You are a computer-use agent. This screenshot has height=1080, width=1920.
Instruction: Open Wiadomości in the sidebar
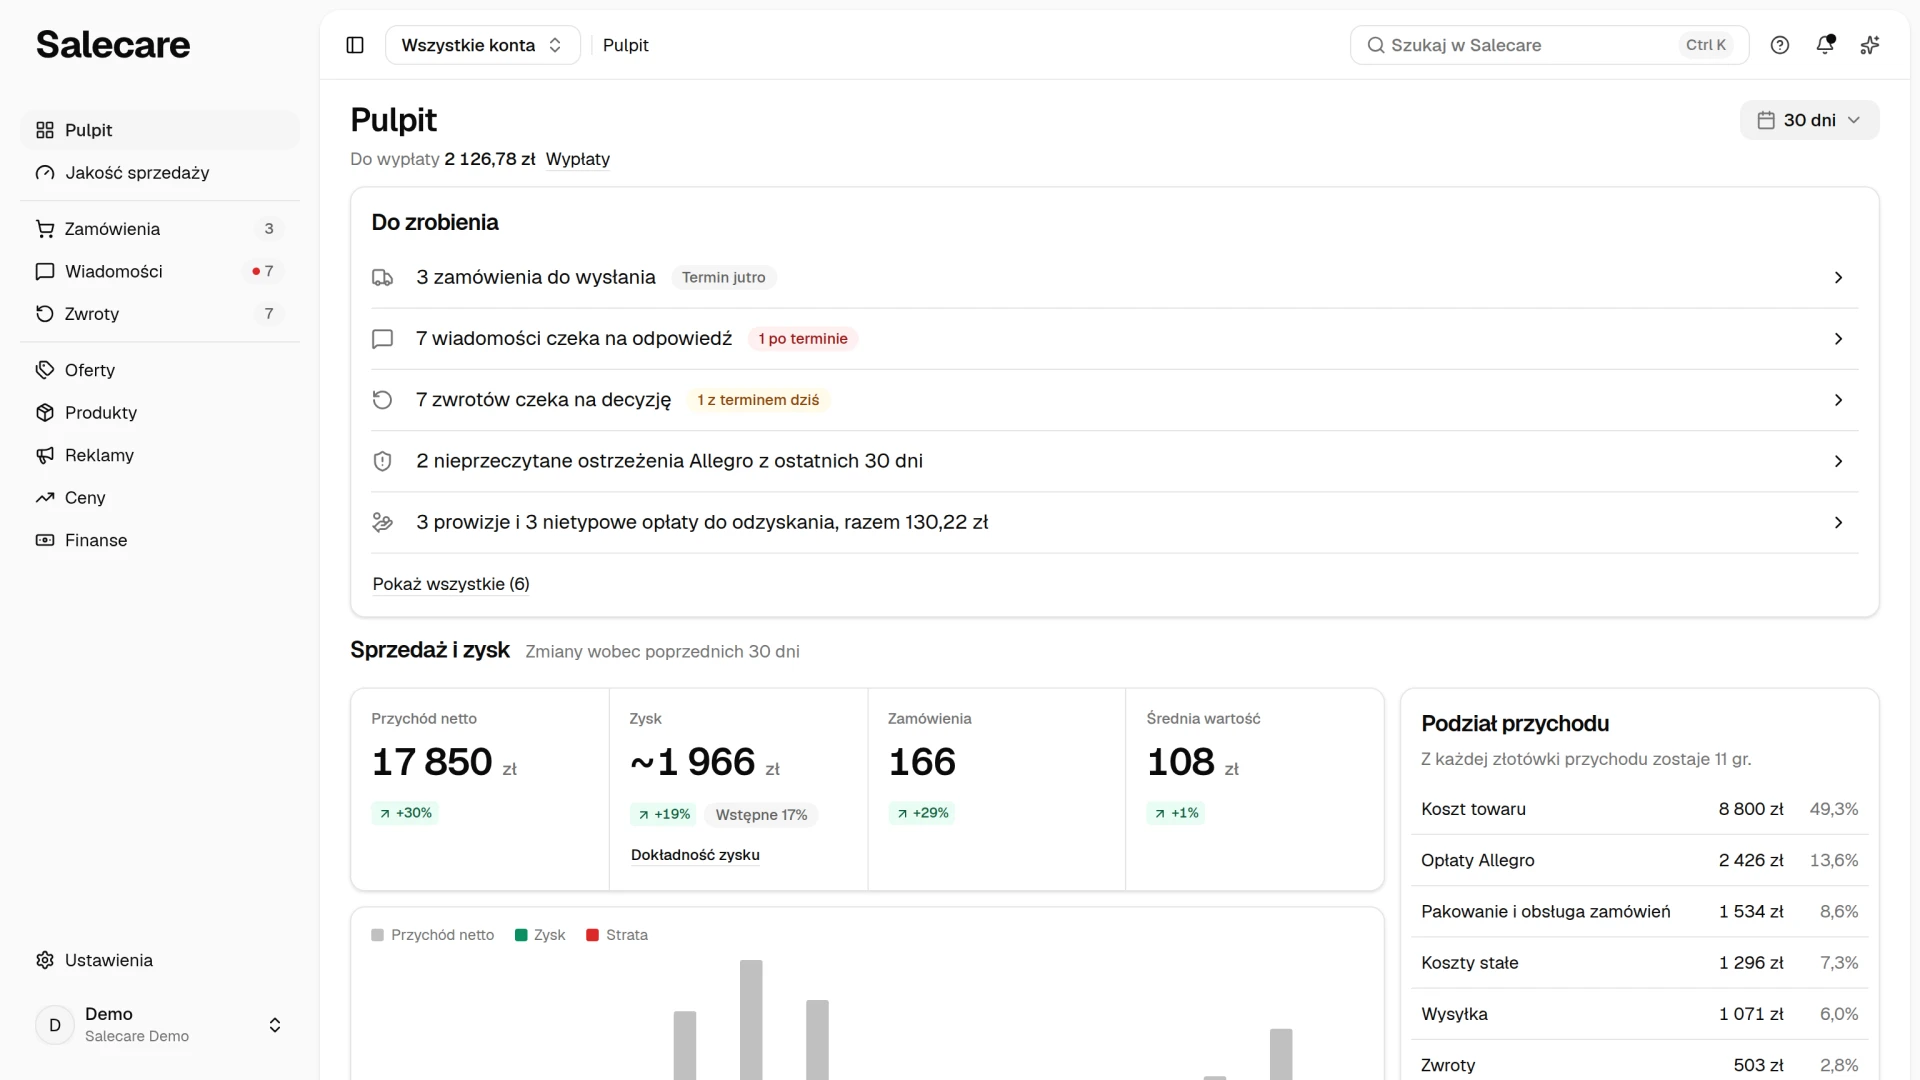tap(160, 271)
